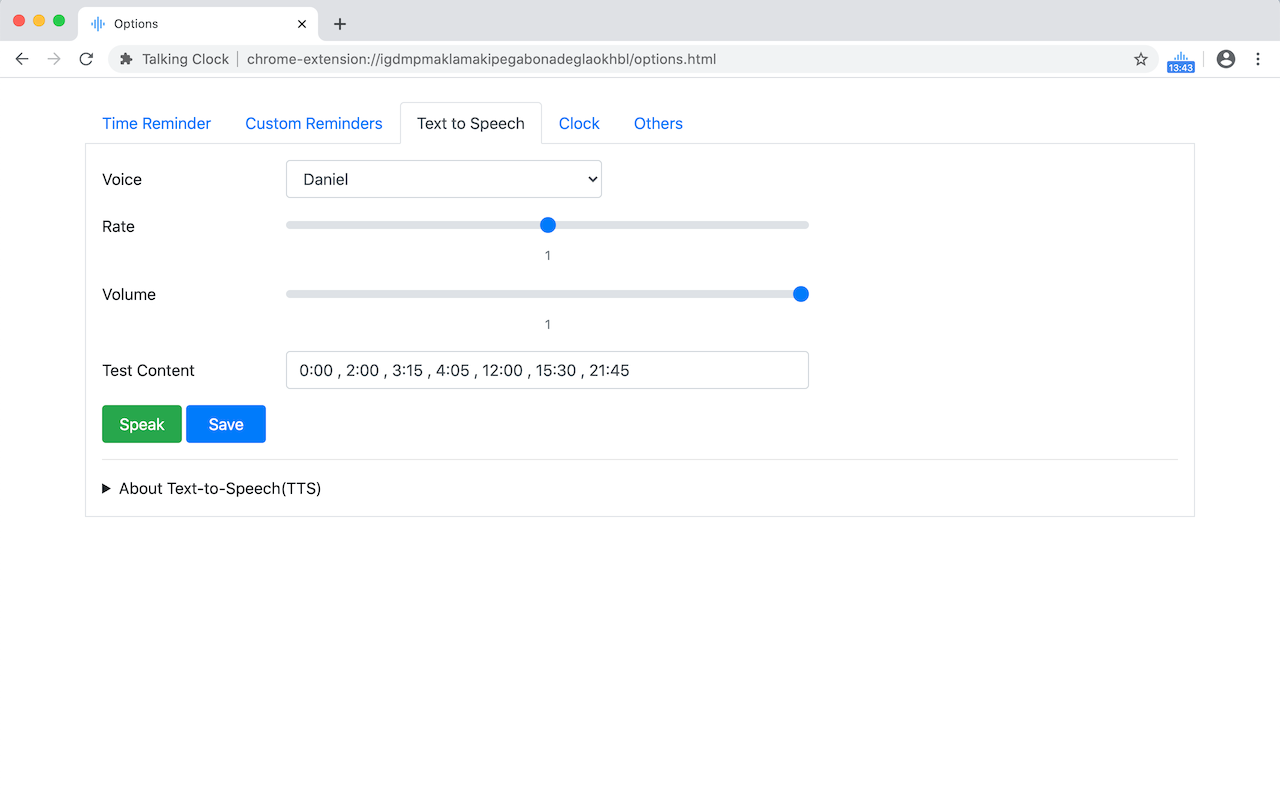Open the Talking Clock extension icon
1280x800 pixels.
point(1181,61)
